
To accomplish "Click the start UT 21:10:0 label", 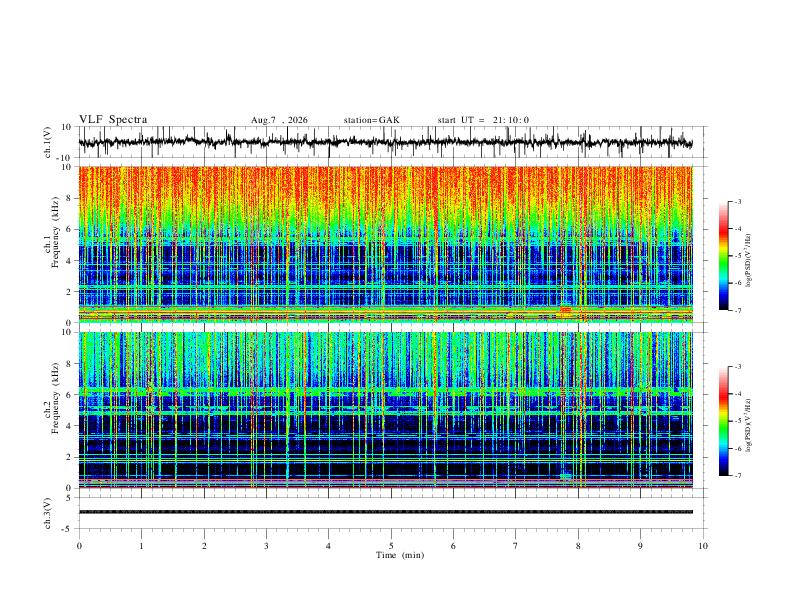I will [483, 120].
